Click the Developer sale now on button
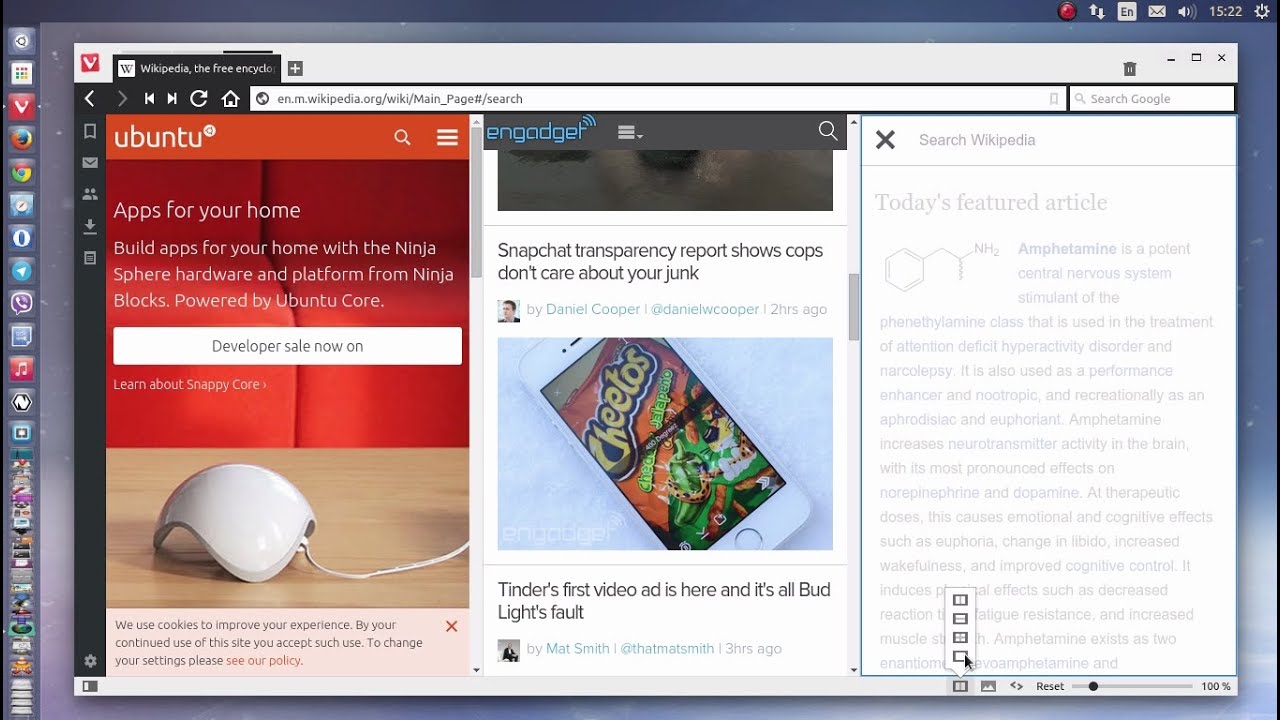Image resolution: width=1280 pixels, height=720 pixels. click(x=288, y=346)
